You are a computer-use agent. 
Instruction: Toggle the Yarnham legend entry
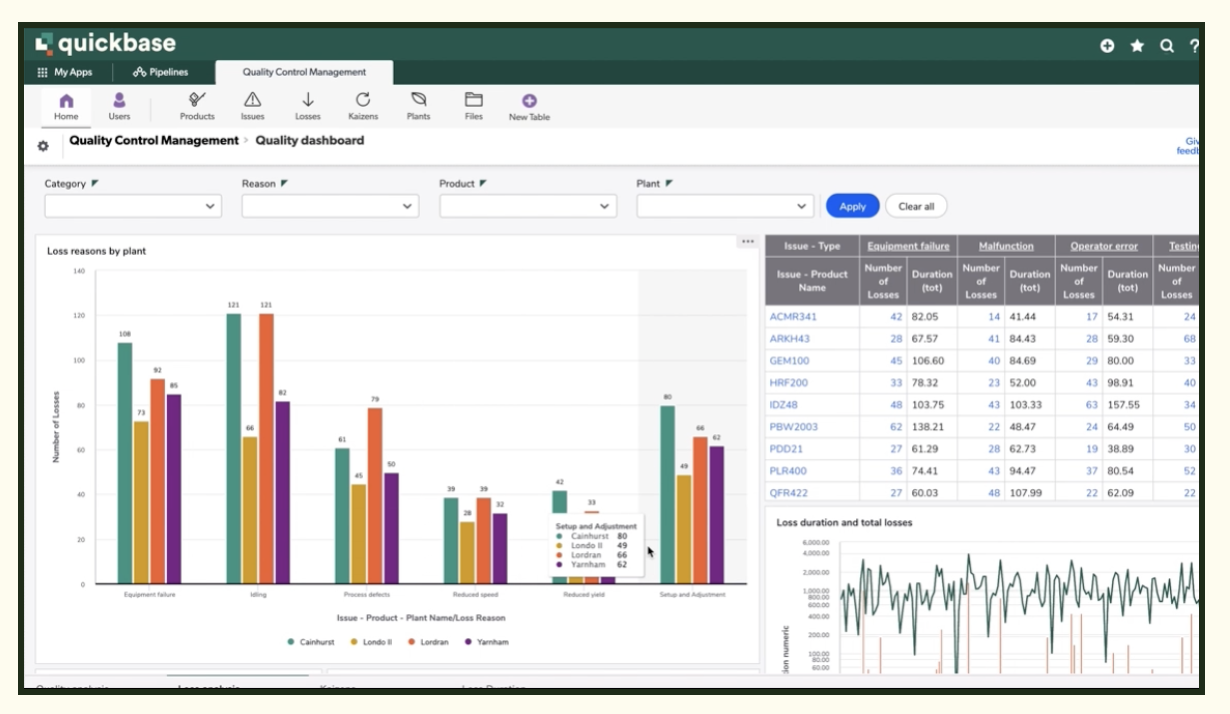[486, 642]
